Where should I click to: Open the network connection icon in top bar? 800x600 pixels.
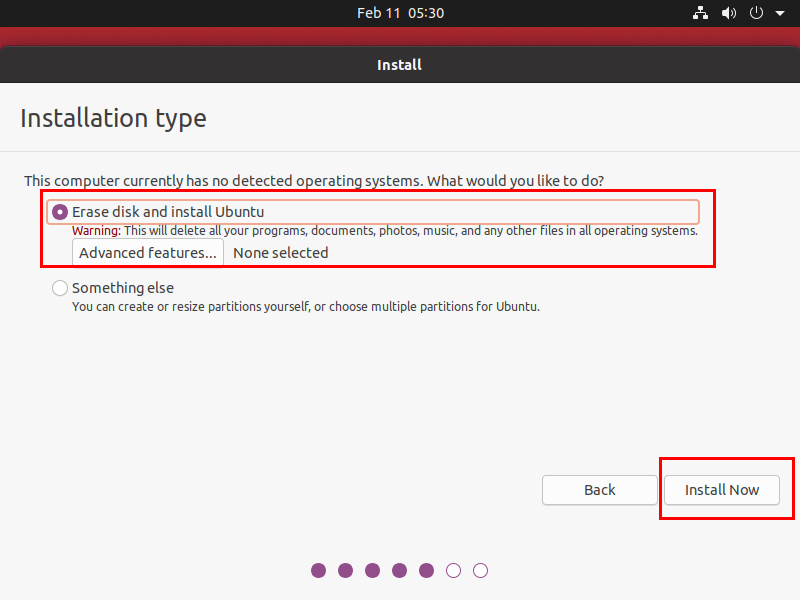[700, 13]
